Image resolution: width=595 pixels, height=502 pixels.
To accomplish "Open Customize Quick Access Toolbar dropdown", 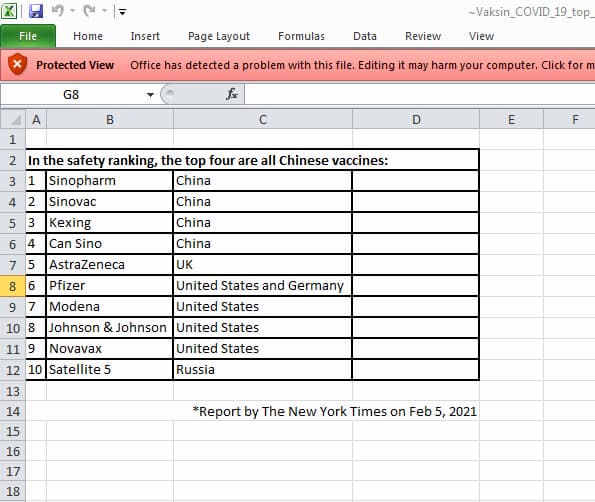I will click(122, 12).
